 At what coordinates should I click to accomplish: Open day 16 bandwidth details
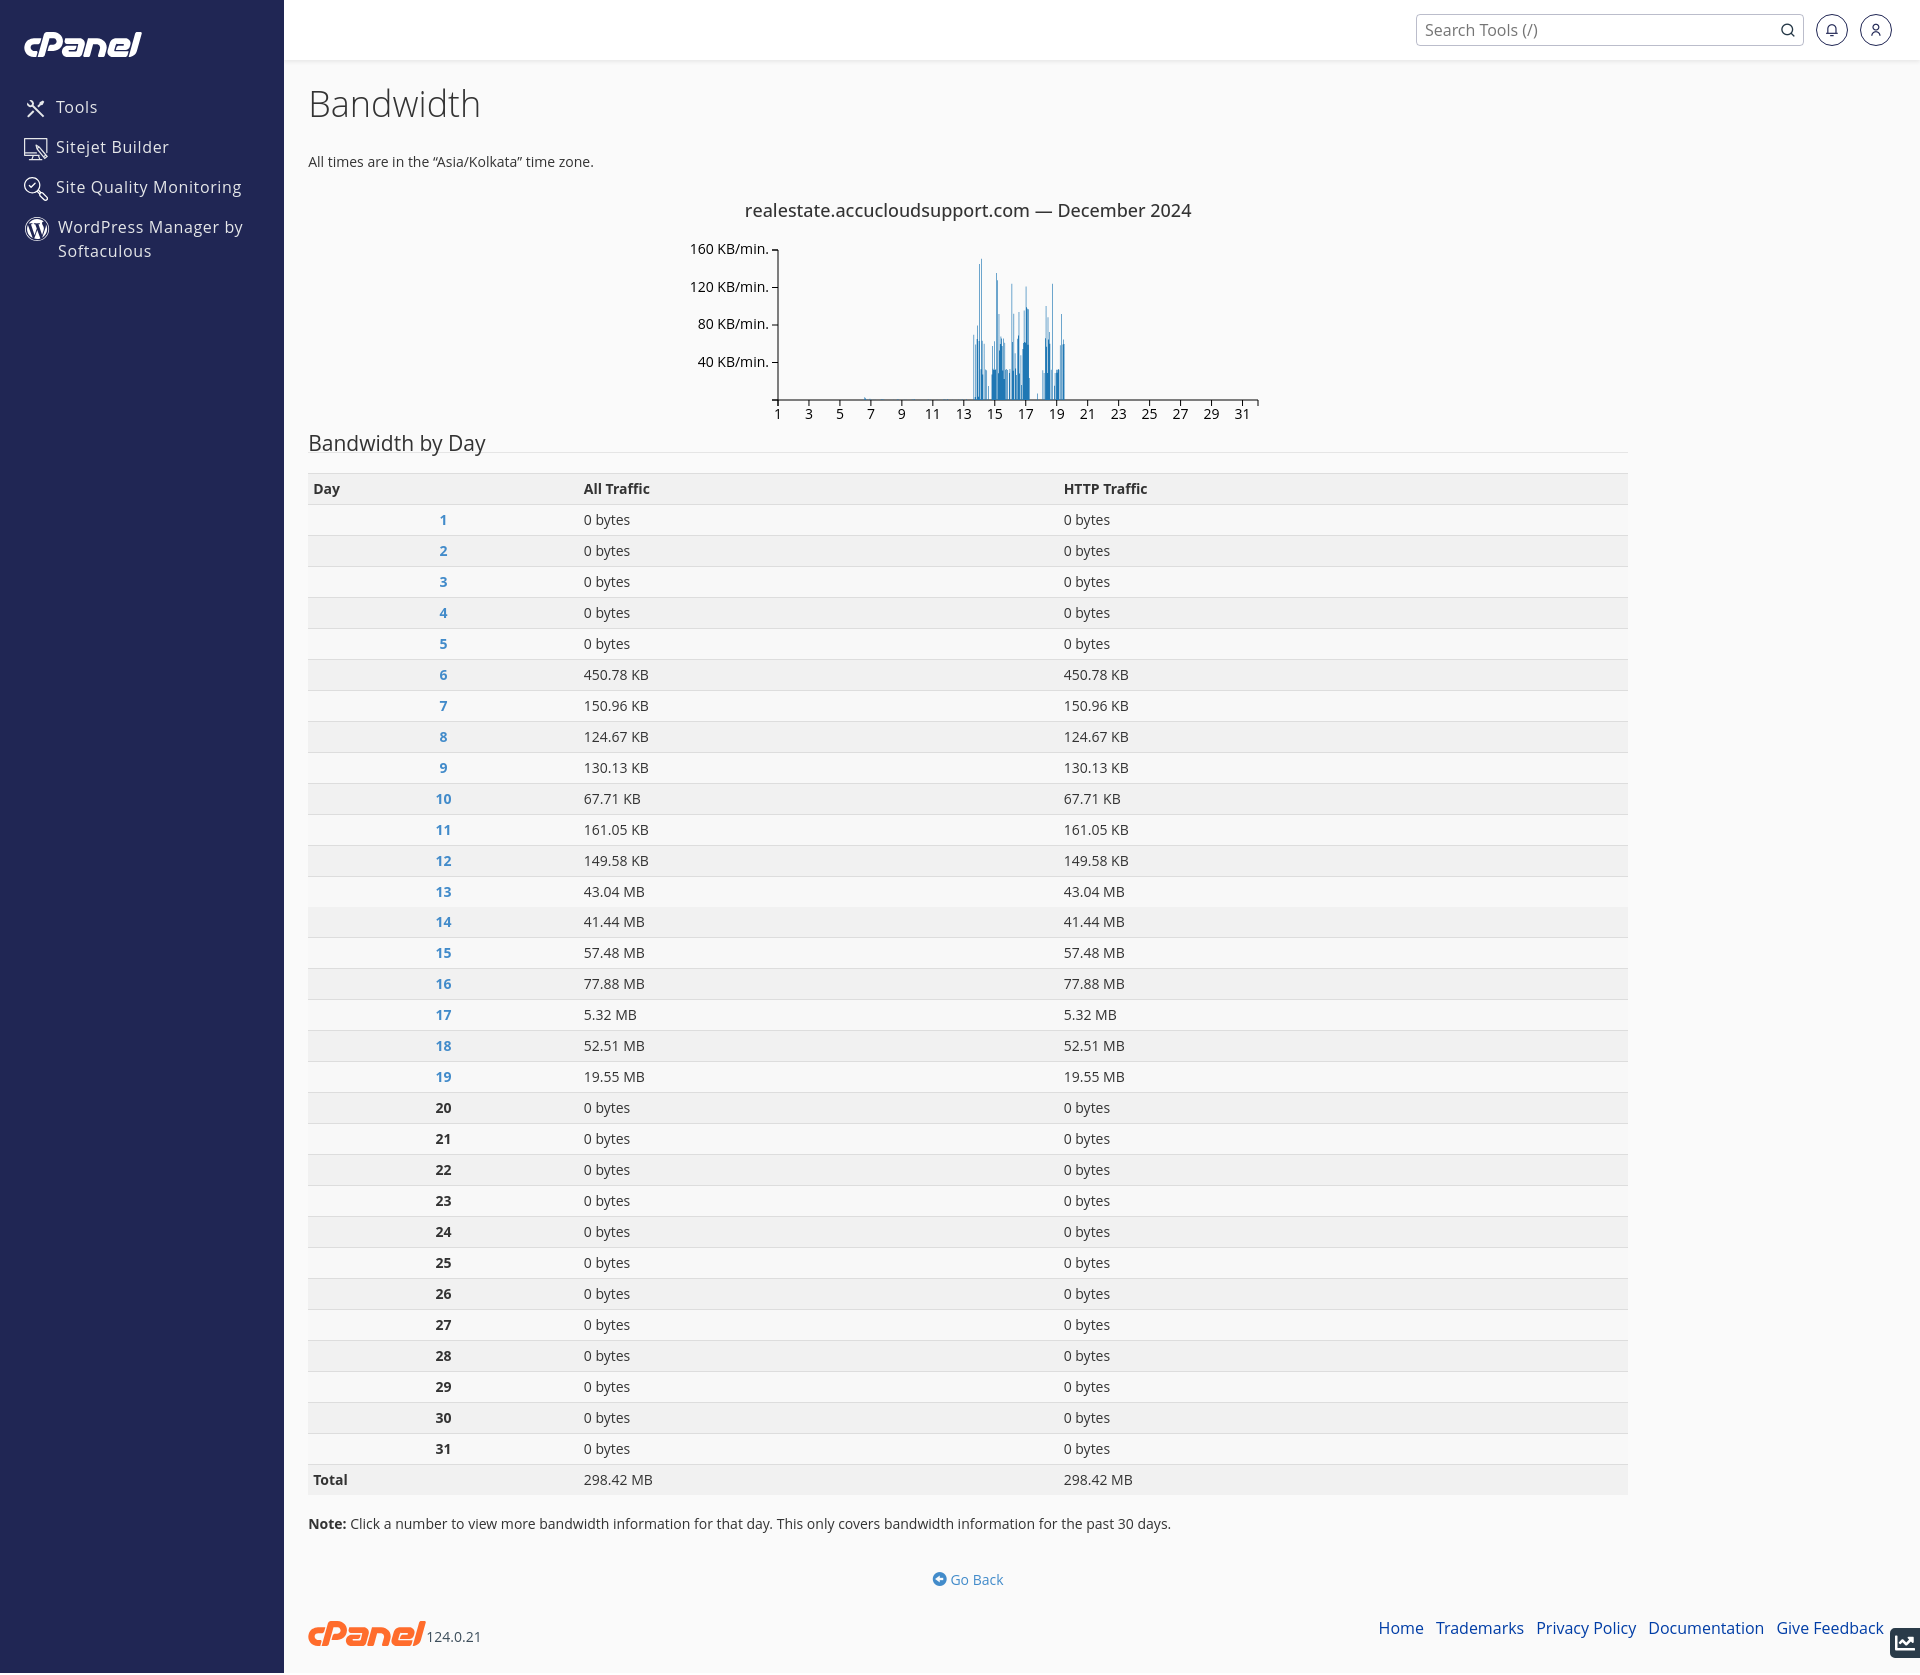[443, 984]
